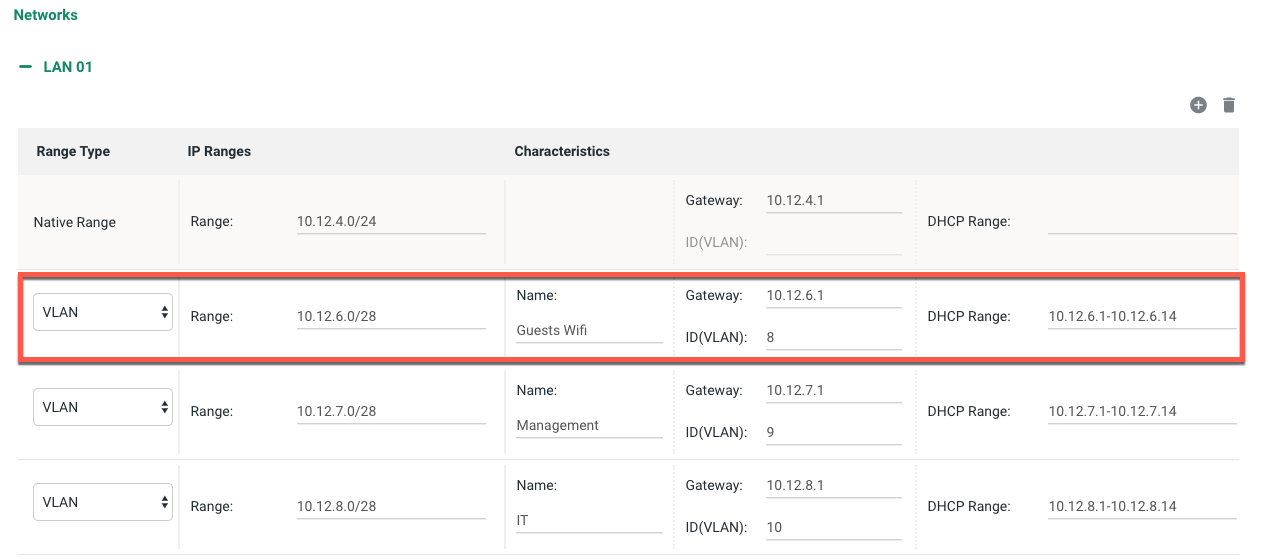
Task: Edit the 10.12.6.0/28 range field
Action: pyautogui.click(x=390, y=316)
